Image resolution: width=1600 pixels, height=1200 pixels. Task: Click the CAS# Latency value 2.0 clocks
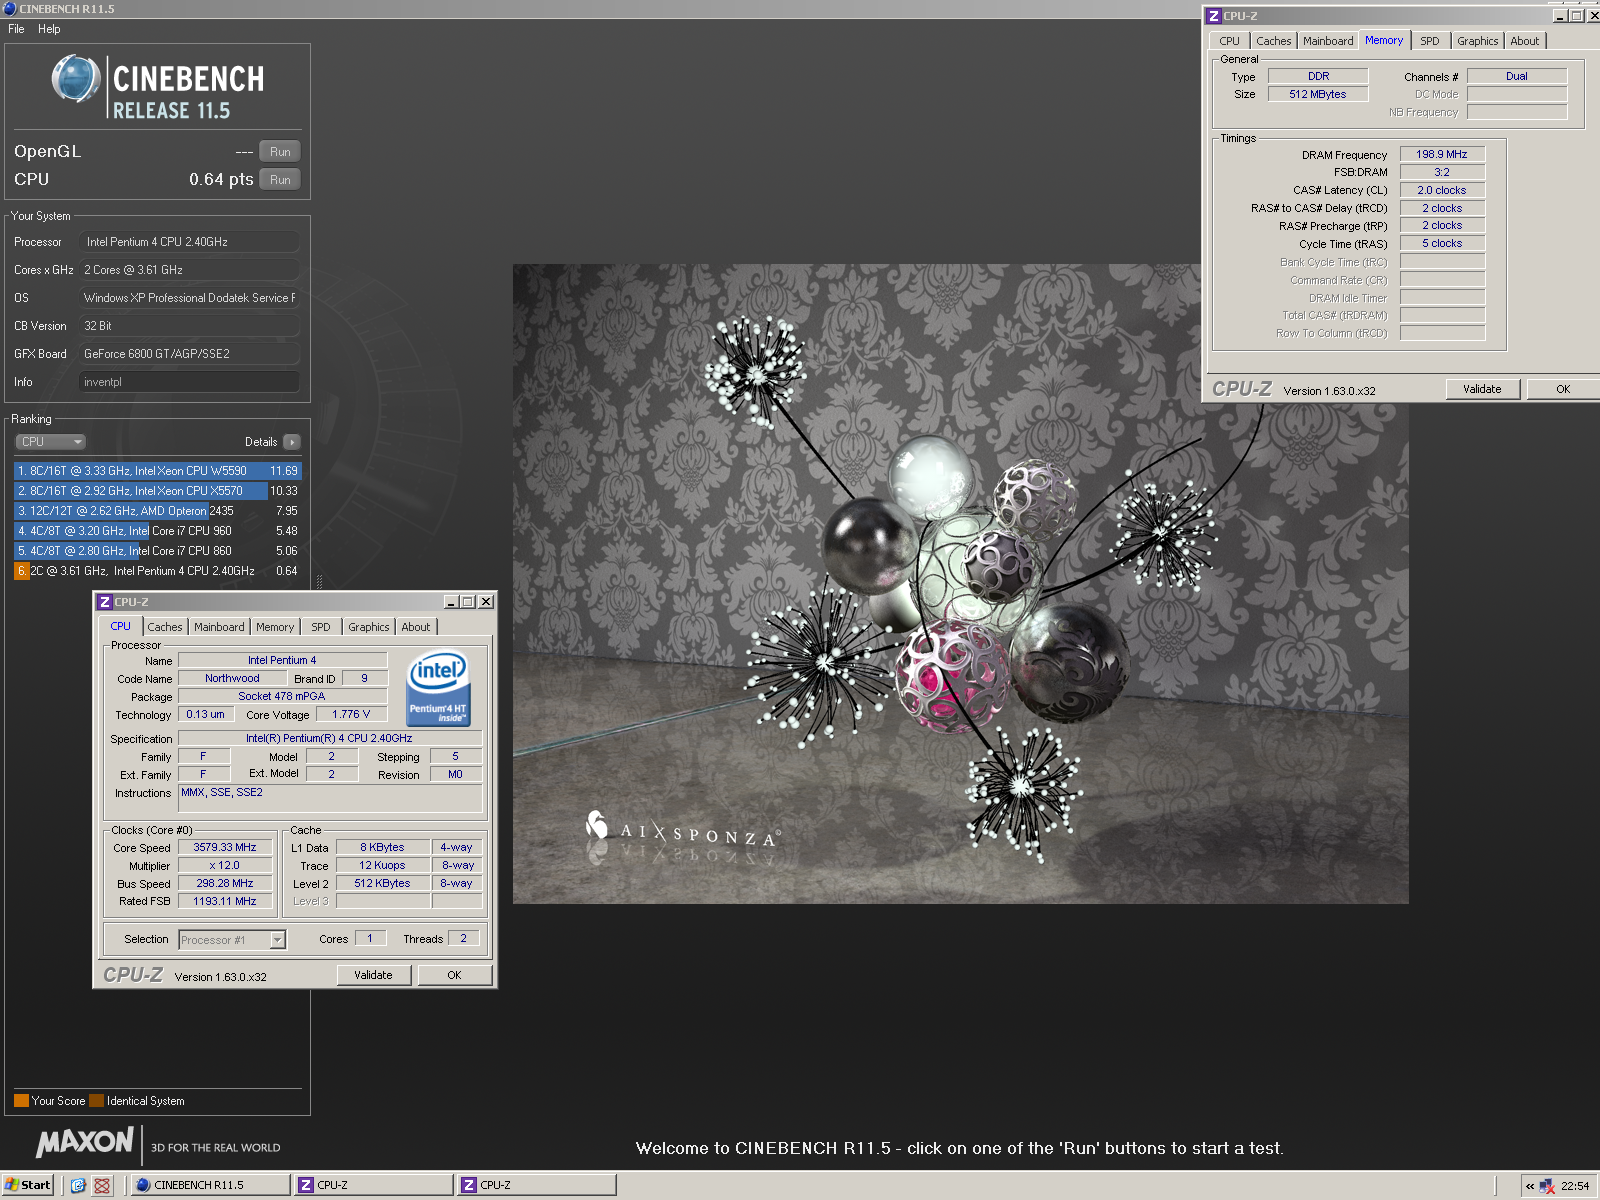tap(1442, 190)
